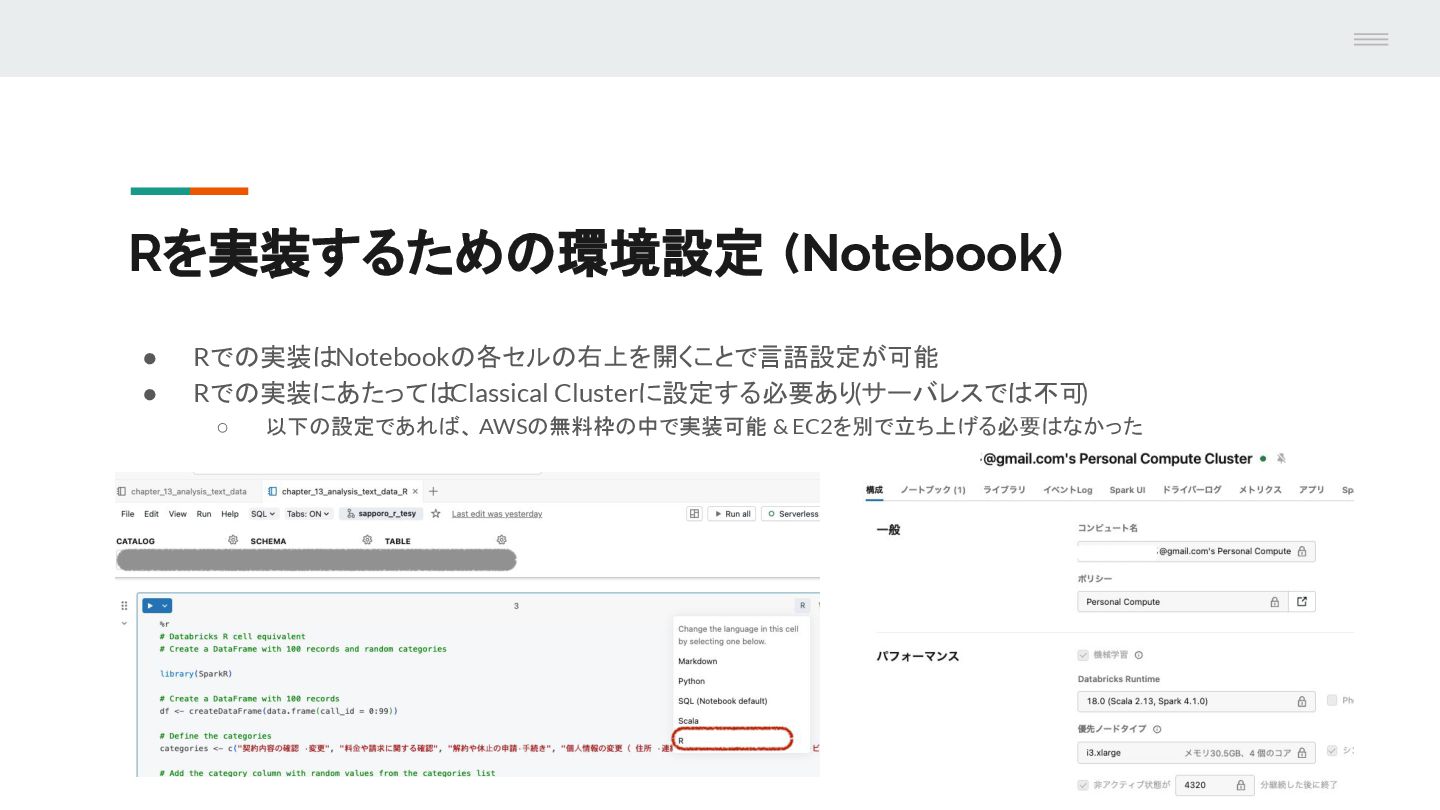1440x810 pixels.
Task: Select Python cell language
Action: pos(691,681)
